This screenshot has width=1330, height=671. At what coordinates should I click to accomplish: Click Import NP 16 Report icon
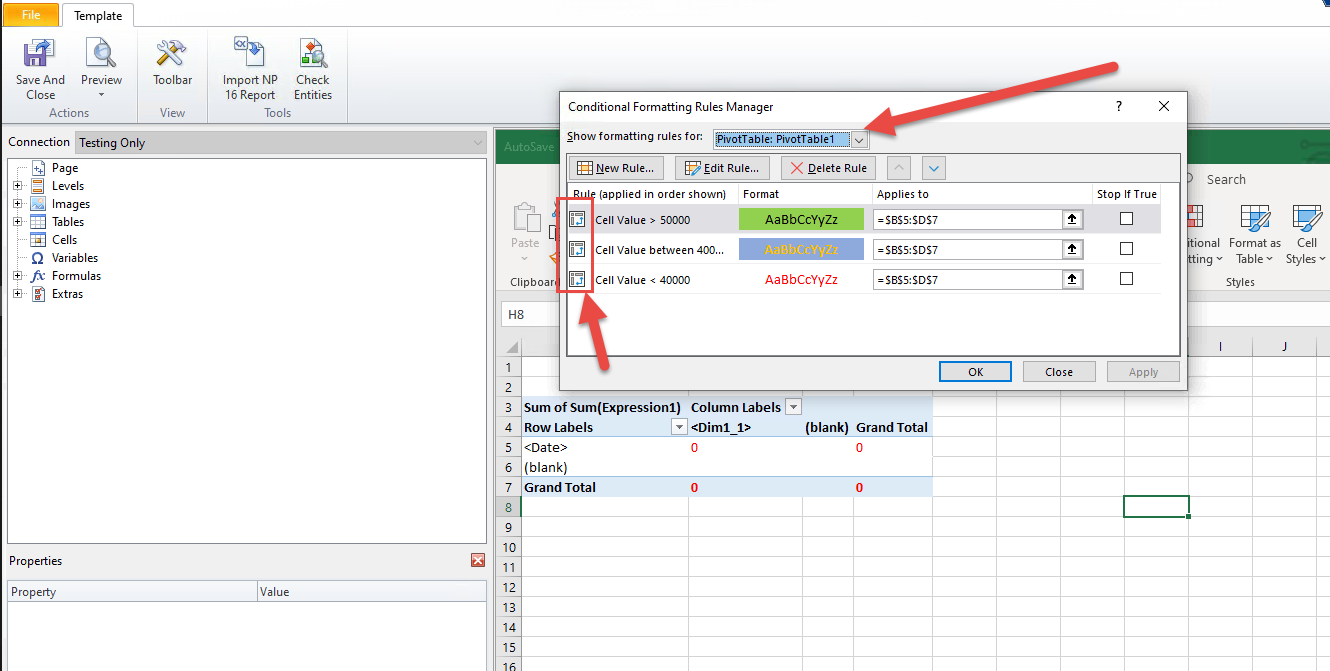(x=249, y=55)
